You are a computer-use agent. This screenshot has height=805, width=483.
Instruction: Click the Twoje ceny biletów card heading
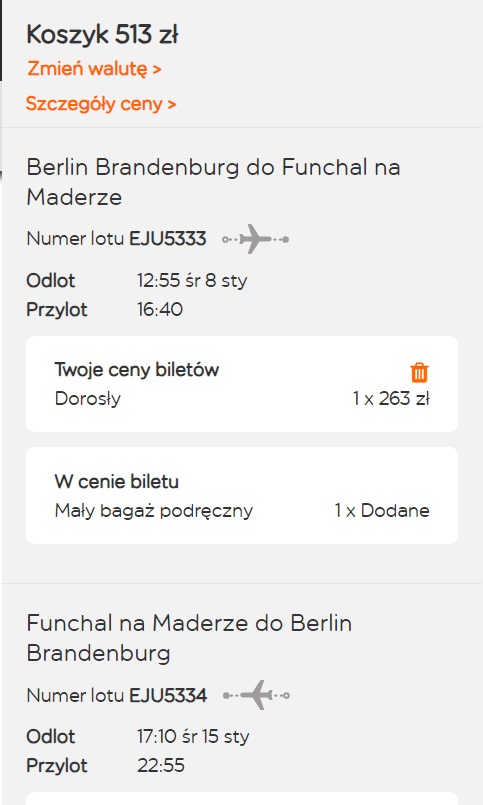pos(137,369)
